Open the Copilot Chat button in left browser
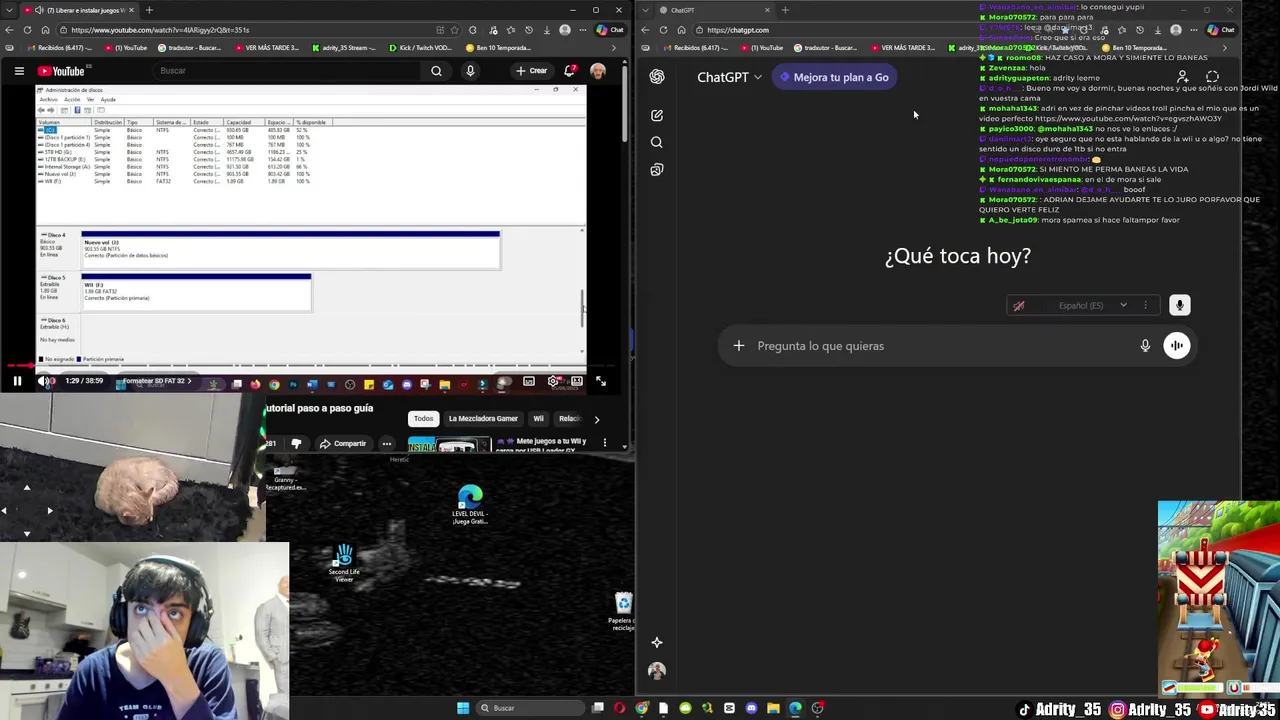Image resolution: width=1280 pixels, height=720 pixels. [609, 30]
